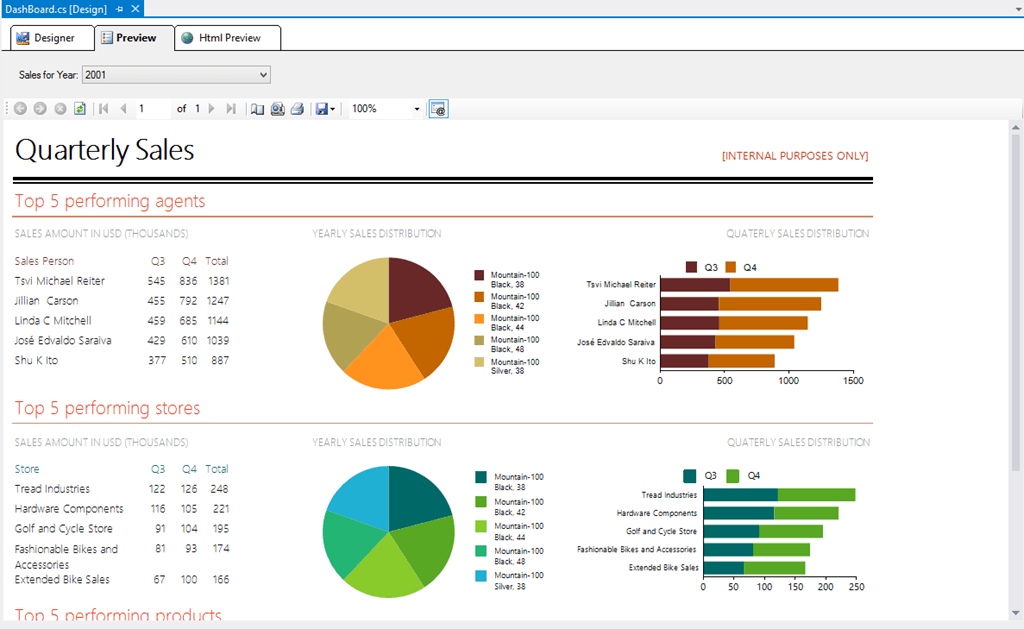Navigate back with the green back arrow

[21, 108]
